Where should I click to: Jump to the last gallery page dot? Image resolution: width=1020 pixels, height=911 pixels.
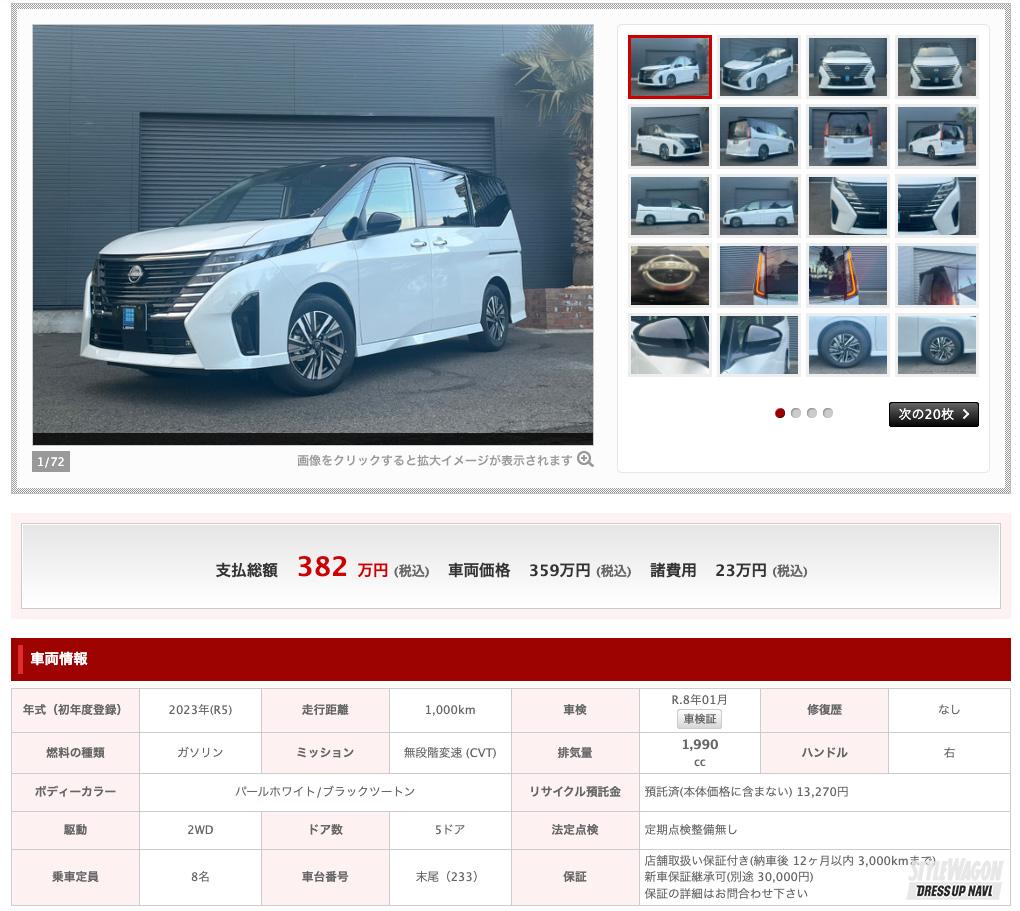click(828, 413)
